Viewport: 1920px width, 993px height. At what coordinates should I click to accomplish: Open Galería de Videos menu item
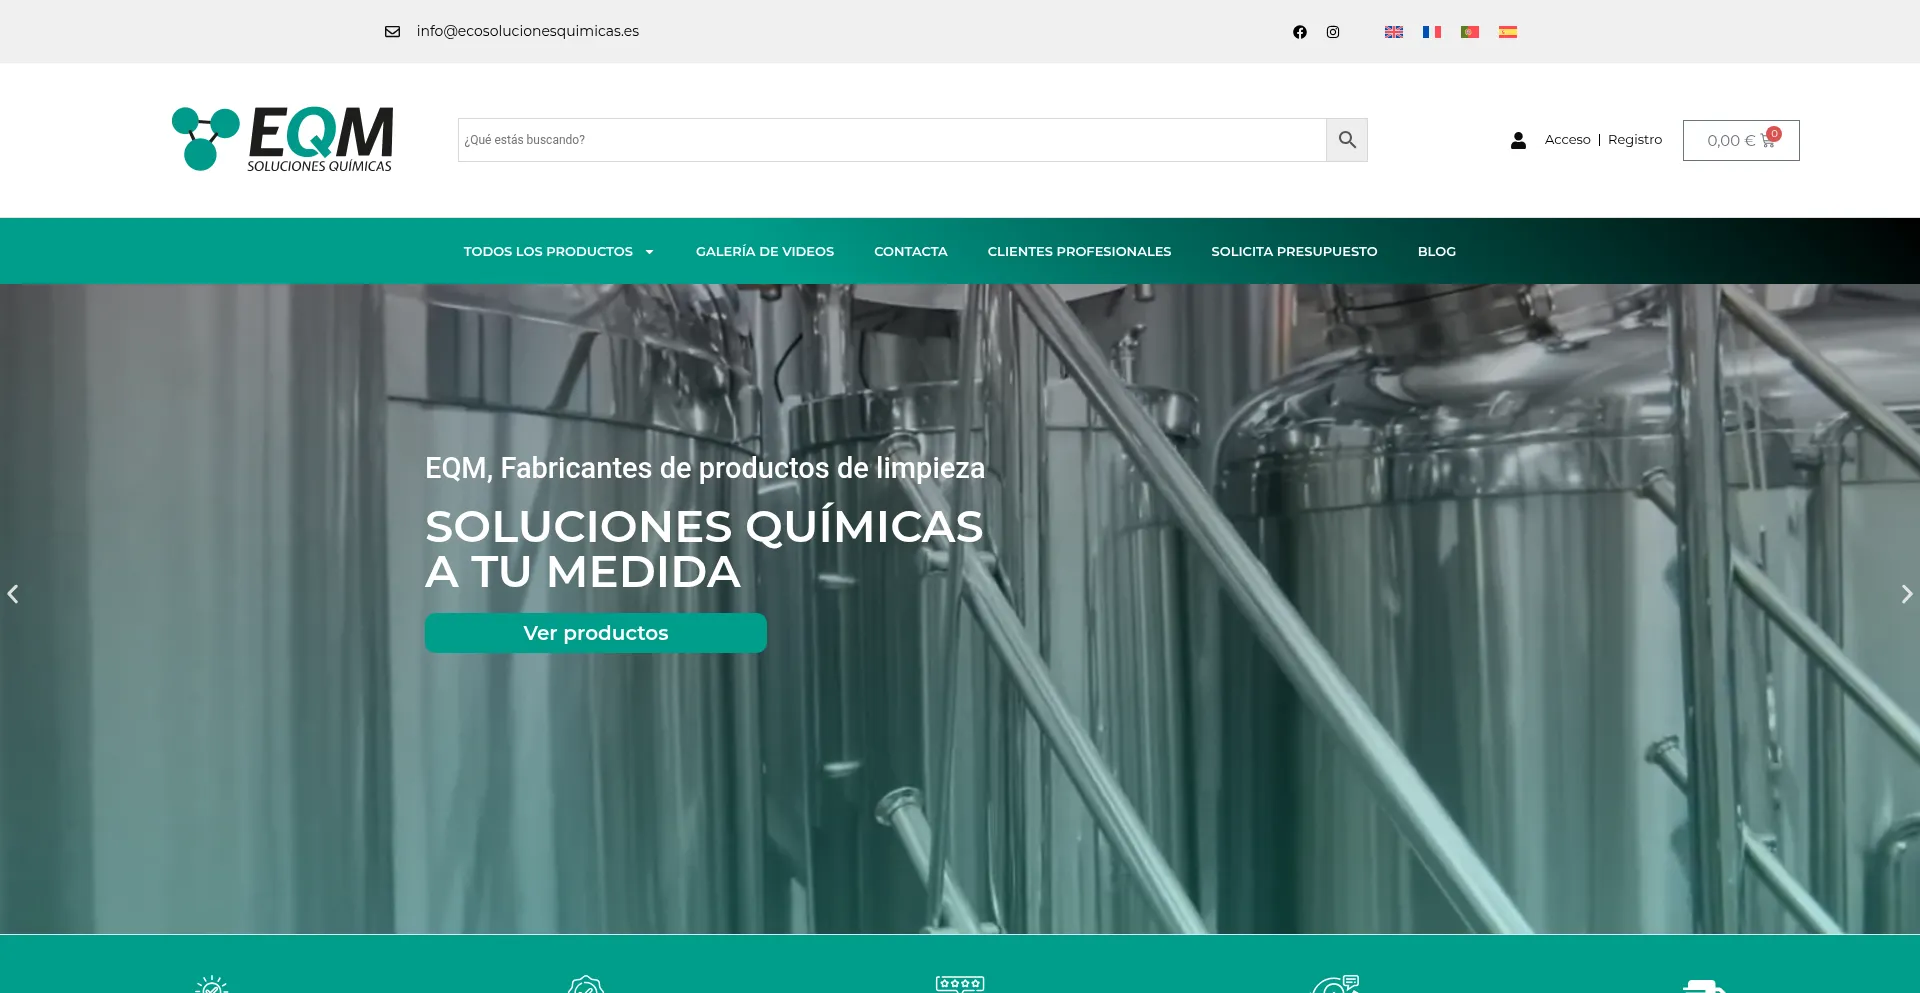point(764,251)
